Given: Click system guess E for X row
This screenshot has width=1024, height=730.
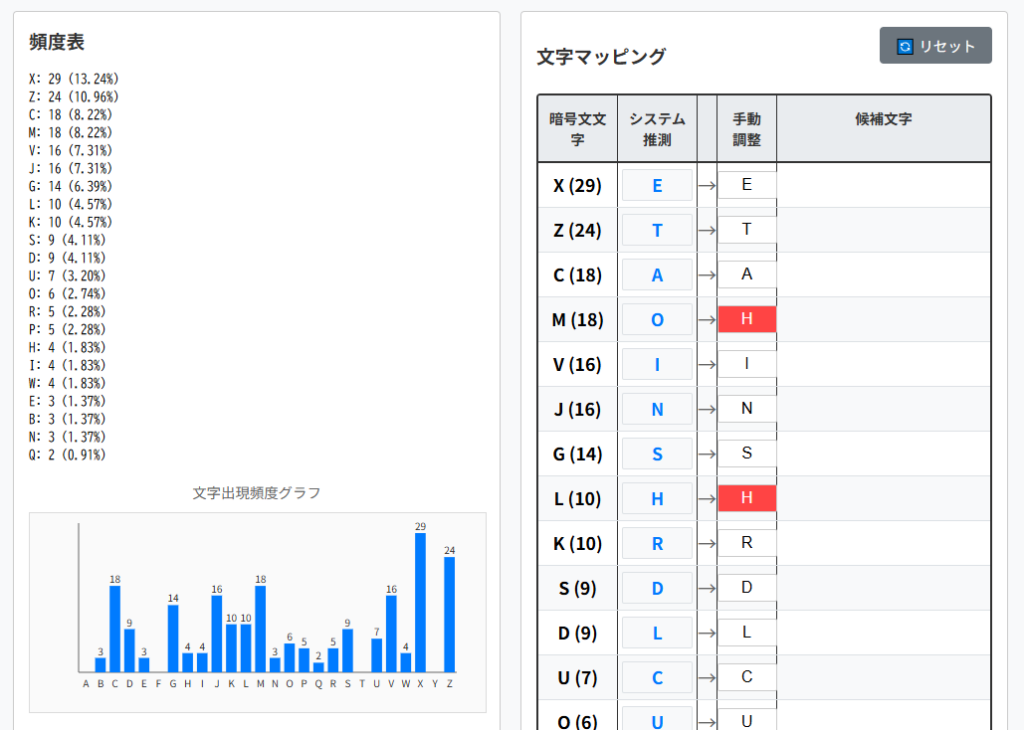Looking at the screenshot, I should point(657,186).
